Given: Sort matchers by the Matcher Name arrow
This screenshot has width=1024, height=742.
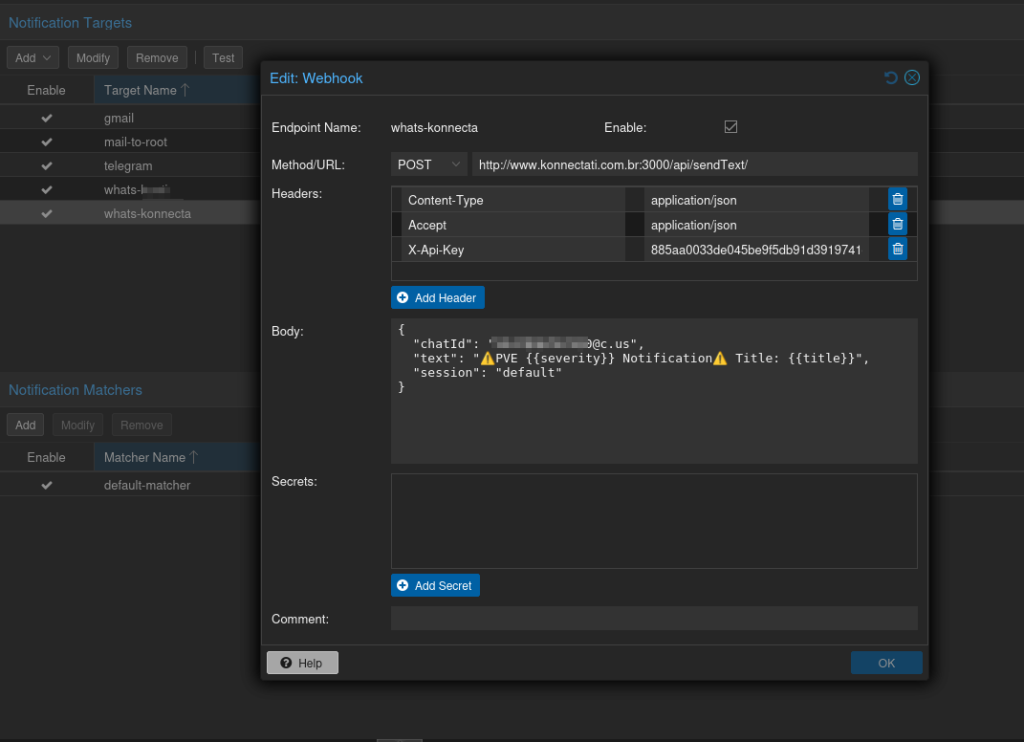Looking at the screenshot, I should pos(194,457).
